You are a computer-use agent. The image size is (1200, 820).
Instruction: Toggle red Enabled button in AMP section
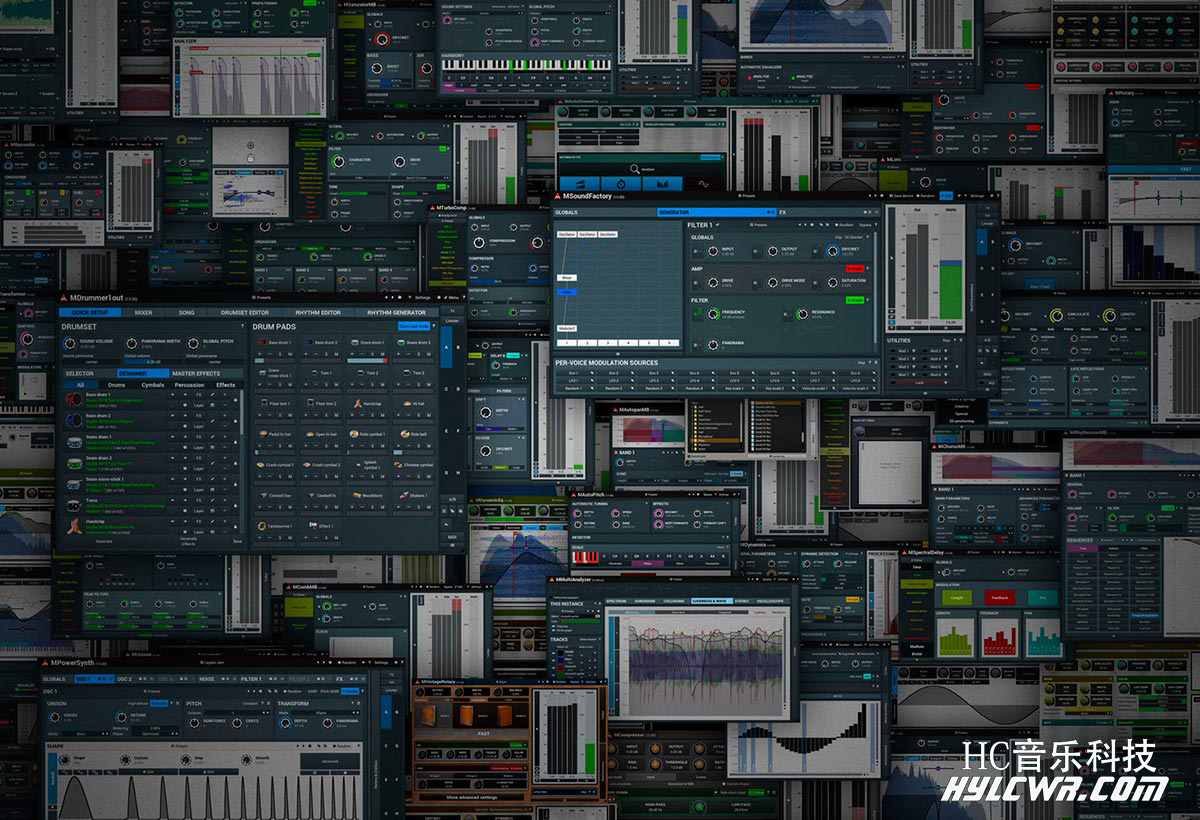(855, 268)
